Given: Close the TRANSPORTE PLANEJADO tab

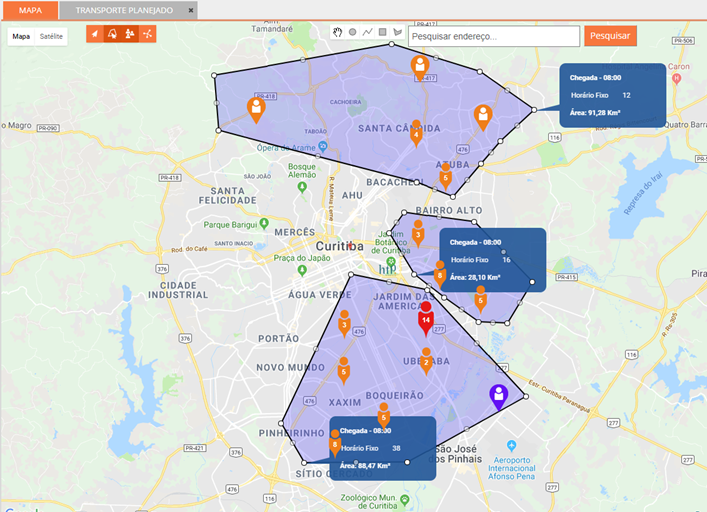Looking at the screenshot, I should pos(191,10).
